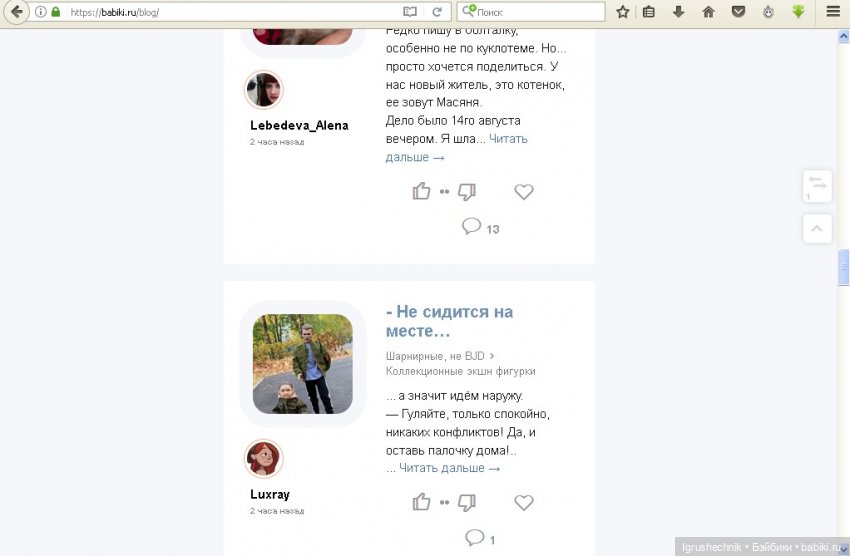The image size is (850, 556).
Task: Add Lebedeva_Alena post to favorites with heart
Action: pyautogui.click(x=523, y=192)
